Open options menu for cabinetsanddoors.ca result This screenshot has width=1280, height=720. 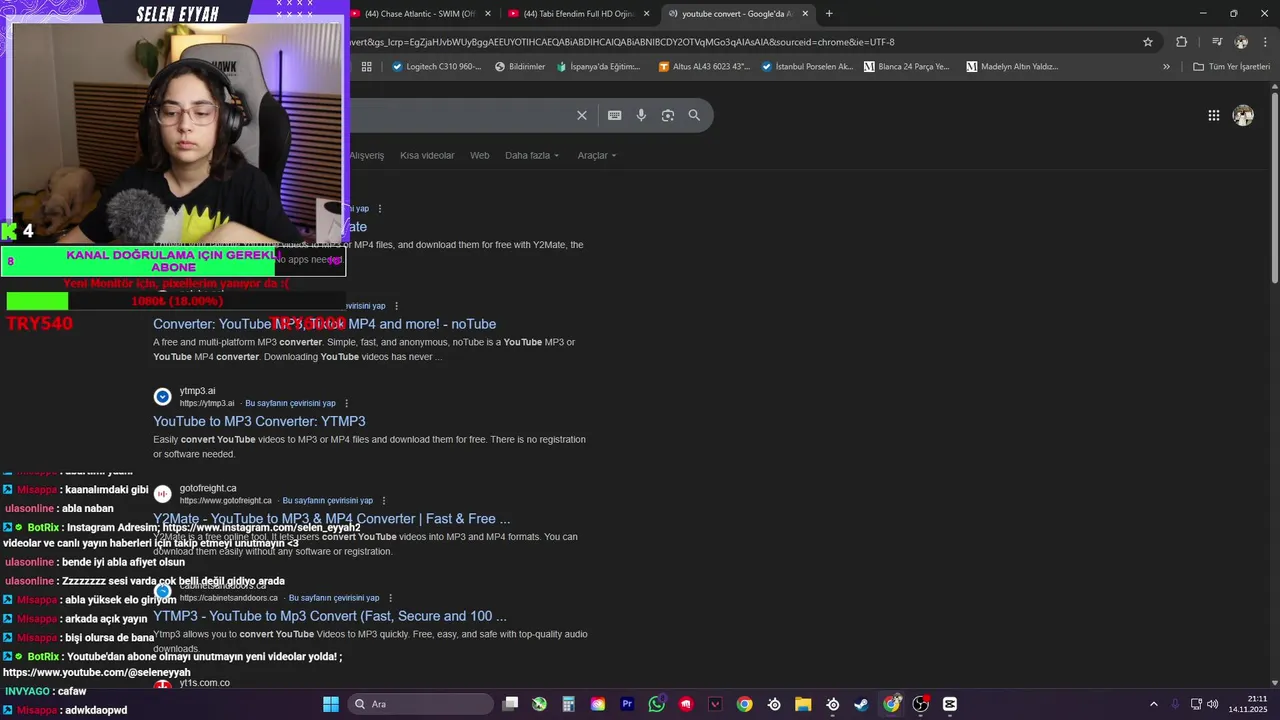[x=390, y=598]
